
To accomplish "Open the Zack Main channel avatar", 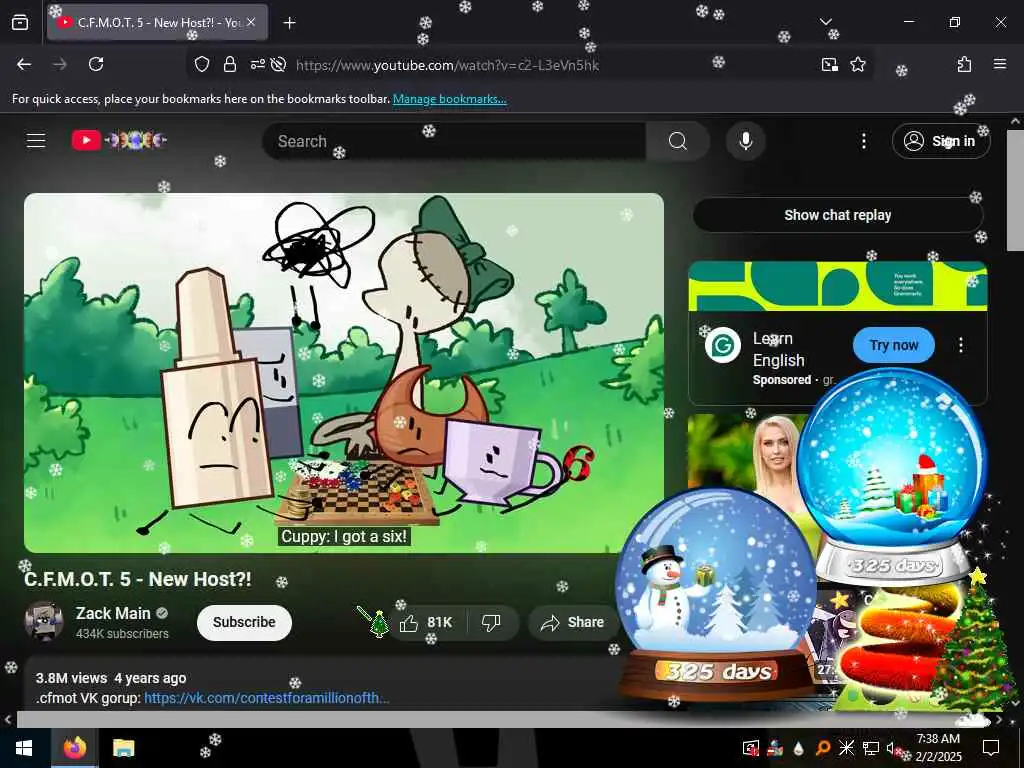I will (x=44, y=621).
